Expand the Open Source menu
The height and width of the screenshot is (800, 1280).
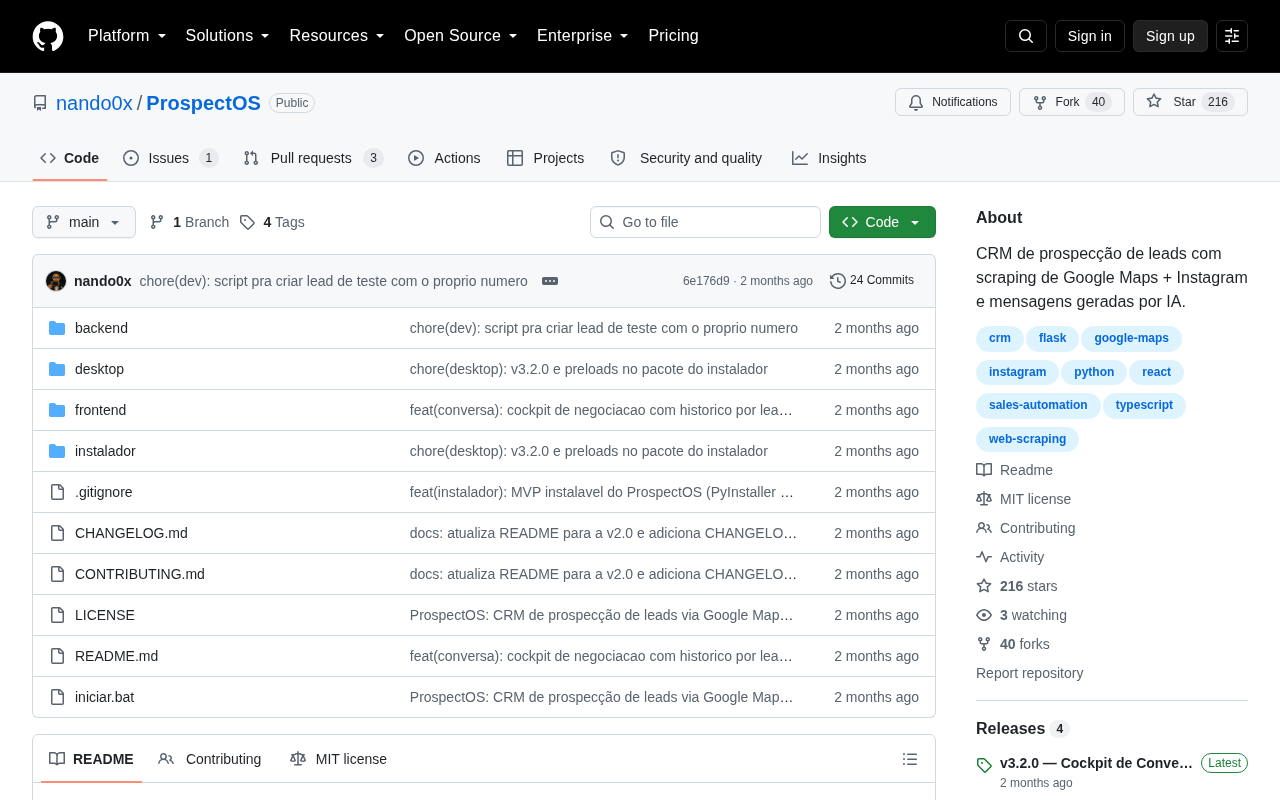[461, 36]
